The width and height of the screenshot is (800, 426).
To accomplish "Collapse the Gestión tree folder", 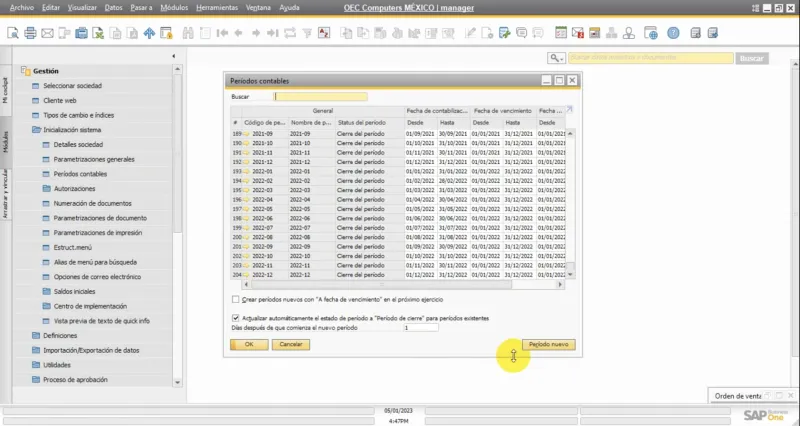I will (26, 71).
